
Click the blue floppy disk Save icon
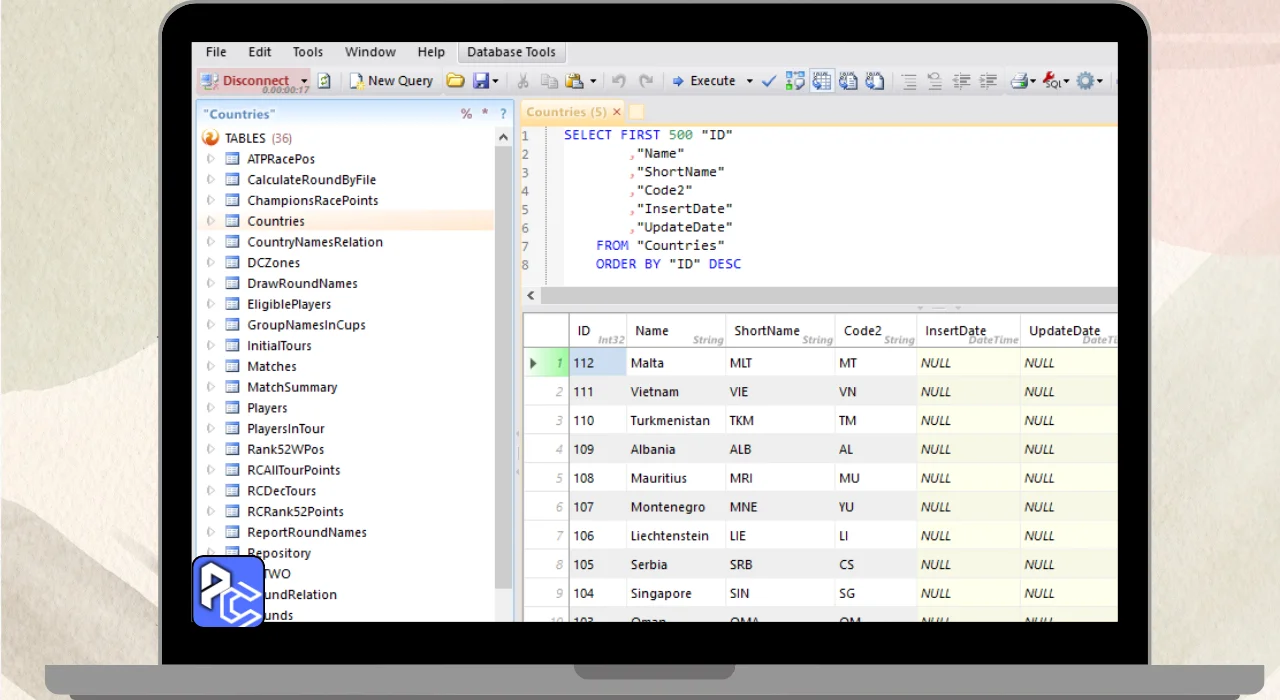click(x=481, y=81)
